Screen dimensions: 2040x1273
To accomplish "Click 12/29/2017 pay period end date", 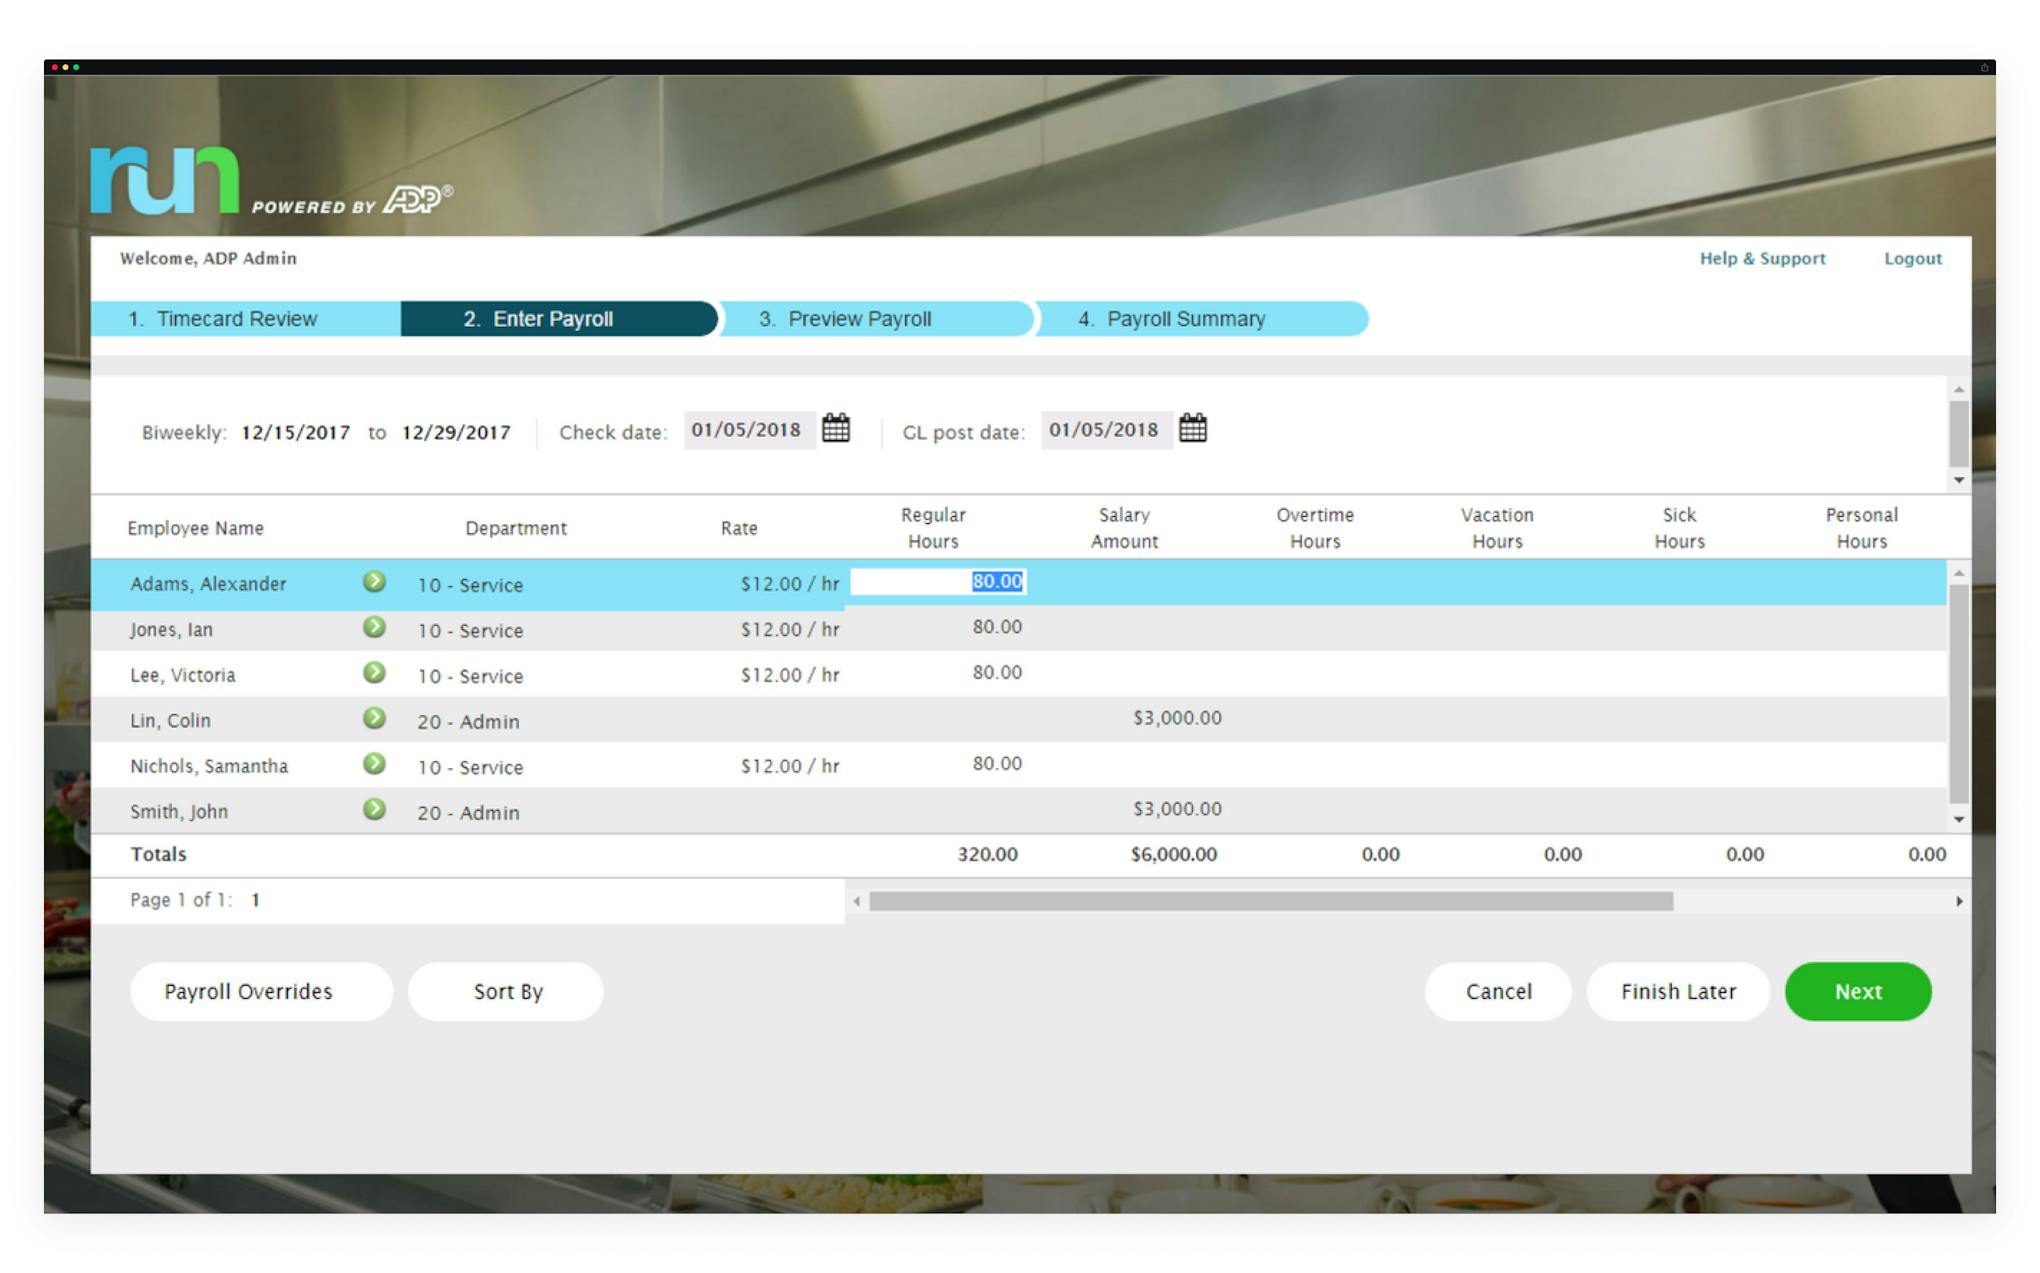I will coord(456,433).
